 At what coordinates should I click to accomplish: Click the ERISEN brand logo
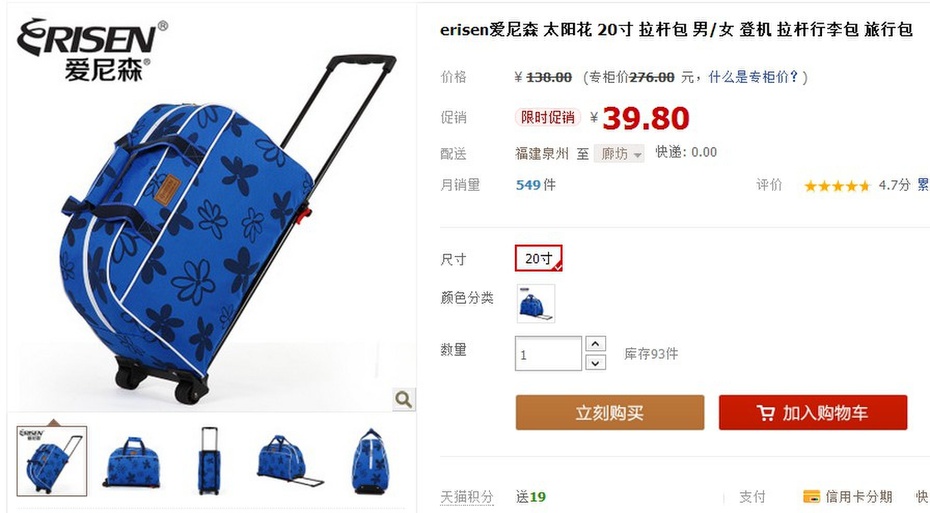point(92,50)
